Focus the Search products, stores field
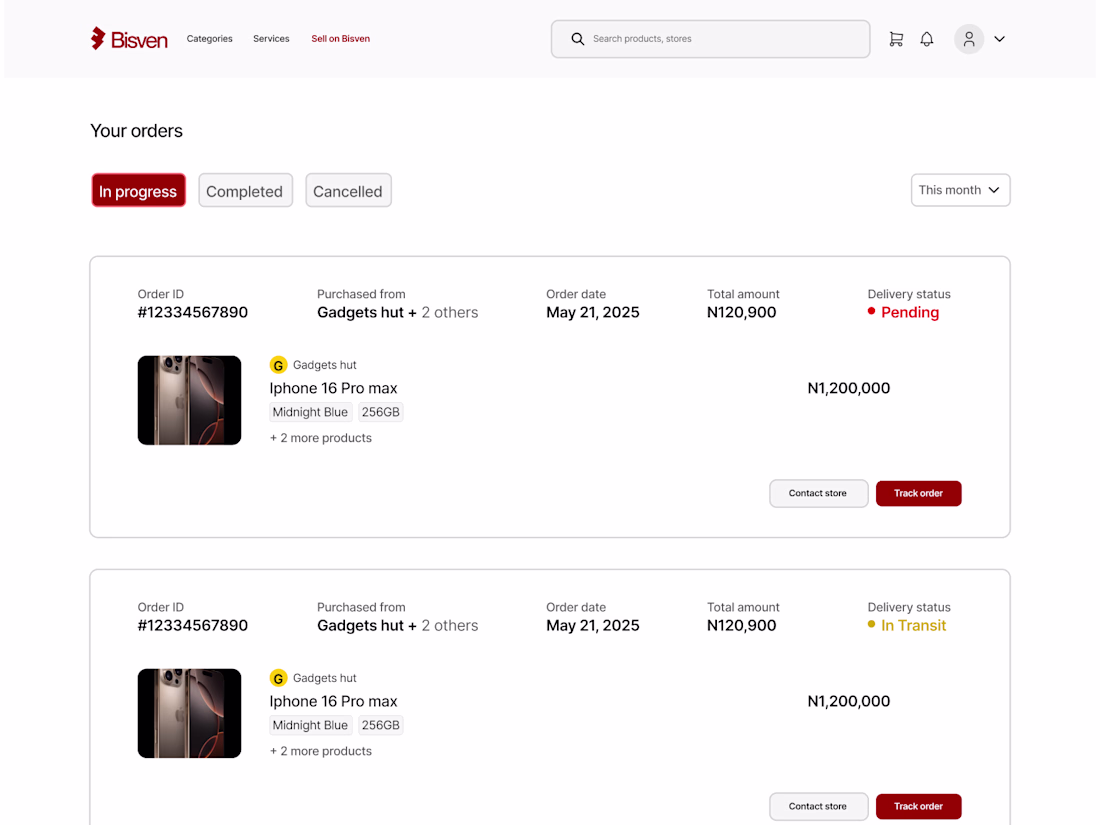 710,39
